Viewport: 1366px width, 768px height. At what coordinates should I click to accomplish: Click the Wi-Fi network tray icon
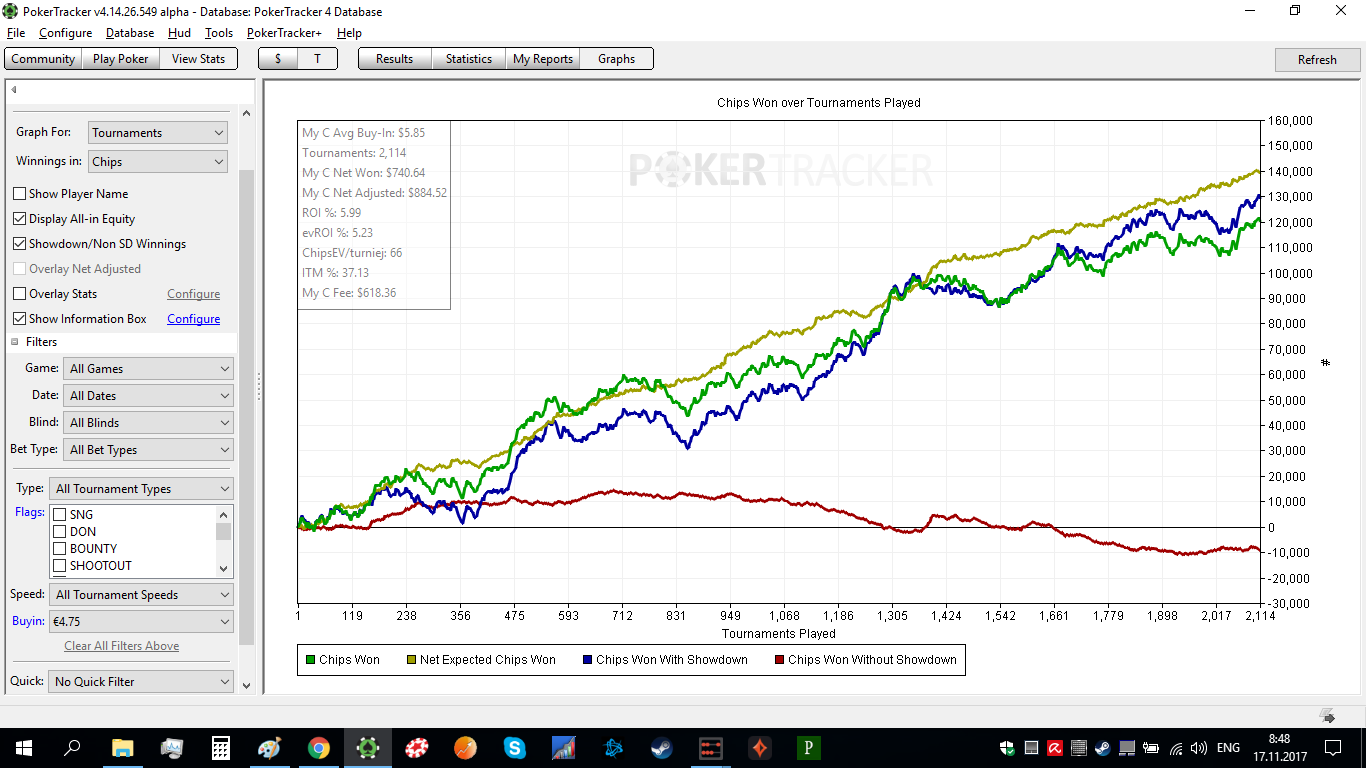coord(1176,747)
